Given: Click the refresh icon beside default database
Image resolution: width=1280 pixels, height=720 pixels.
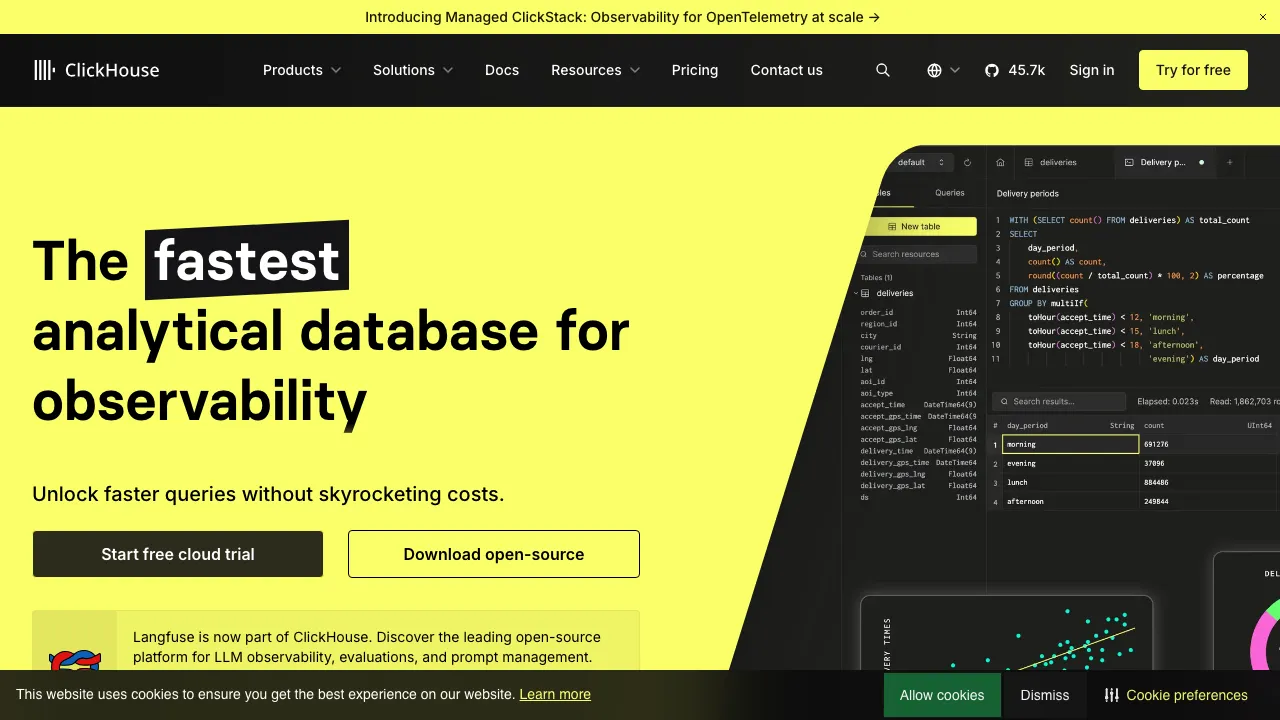Looking at the screenshot, I should point(967,162).
